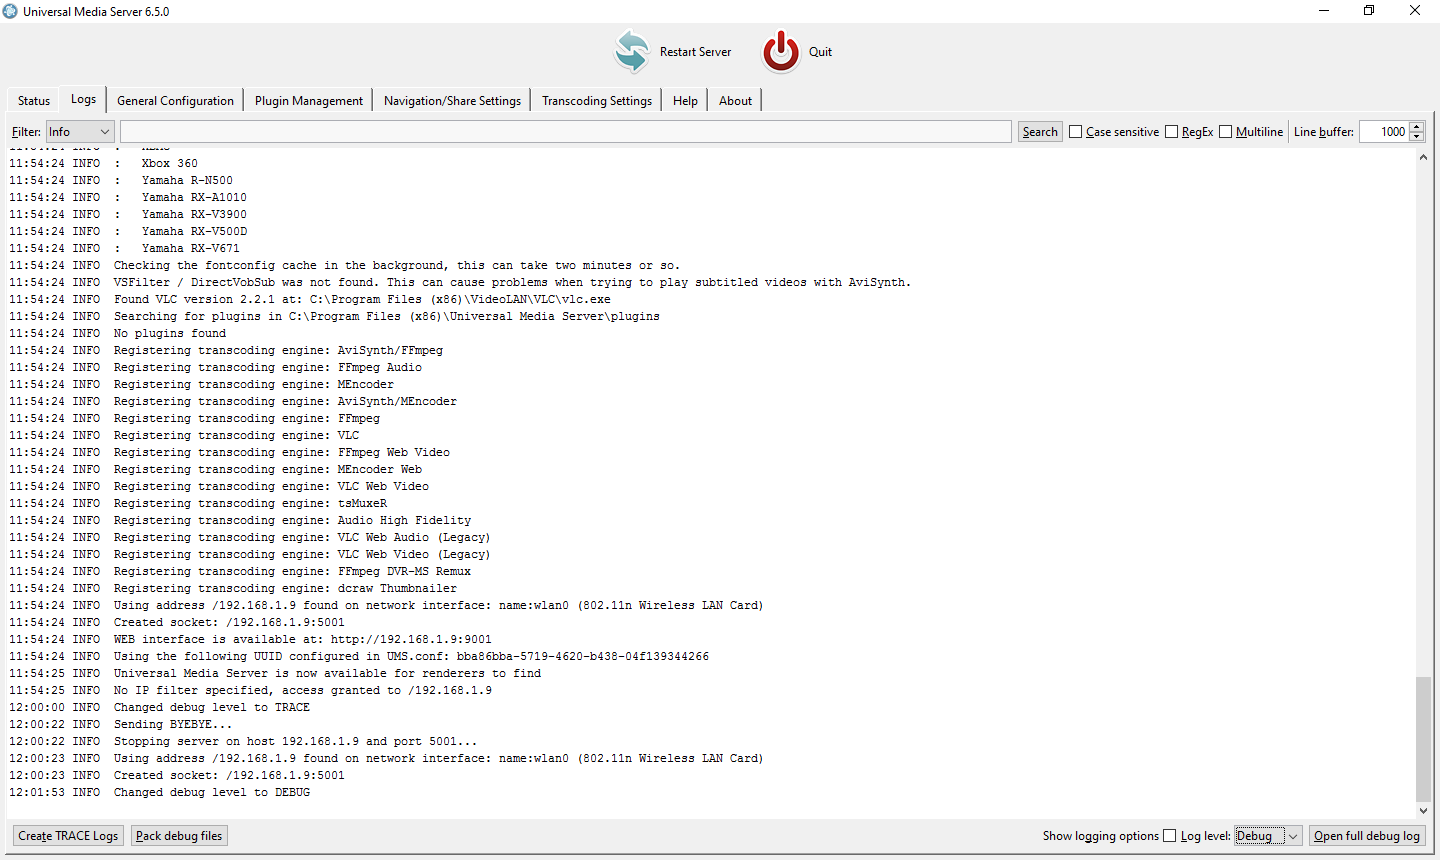The width and height of the screenshot is (1440, 860).
Task: Click the vertical scrollbar thumb
Action: tap(1423, 740)
